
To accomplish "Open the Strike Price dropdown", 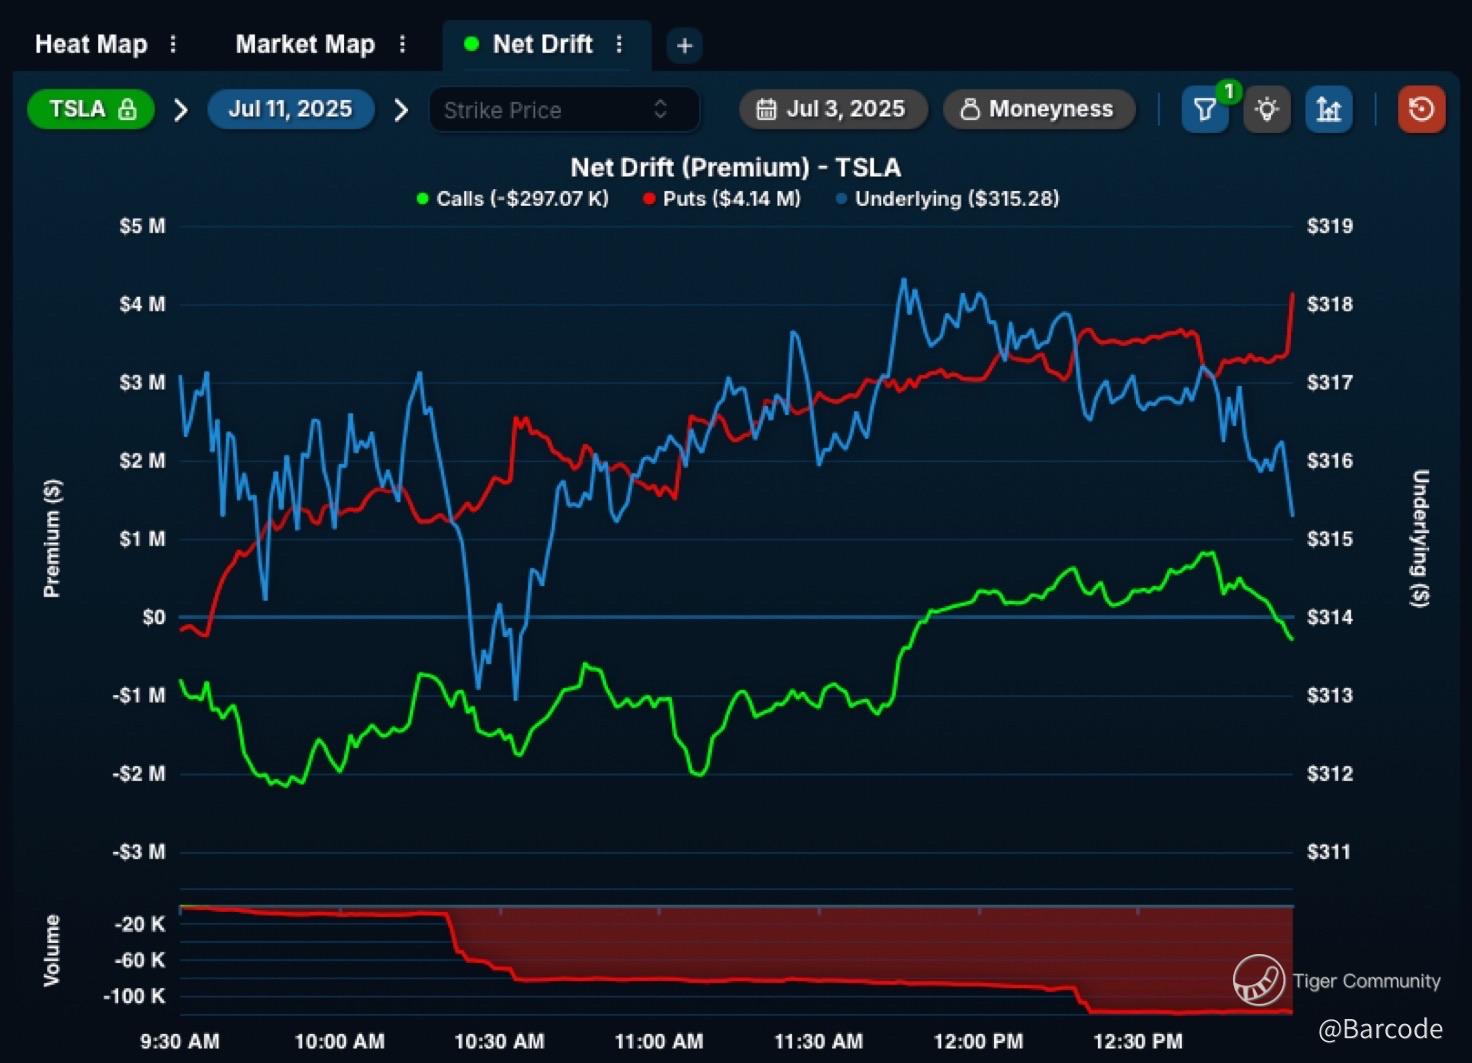I will click(x=563, y=110).
